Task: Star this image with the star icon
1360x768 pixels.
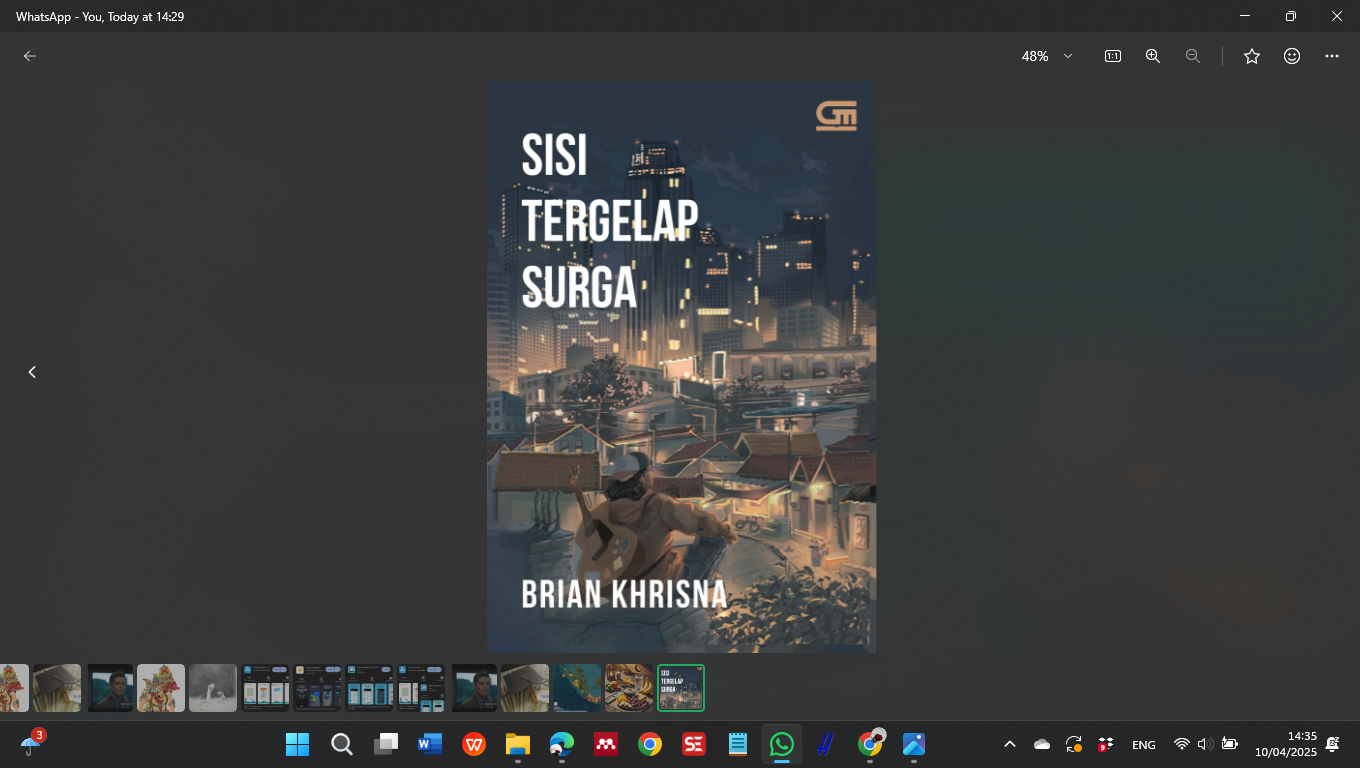Action: (1252, 56)
